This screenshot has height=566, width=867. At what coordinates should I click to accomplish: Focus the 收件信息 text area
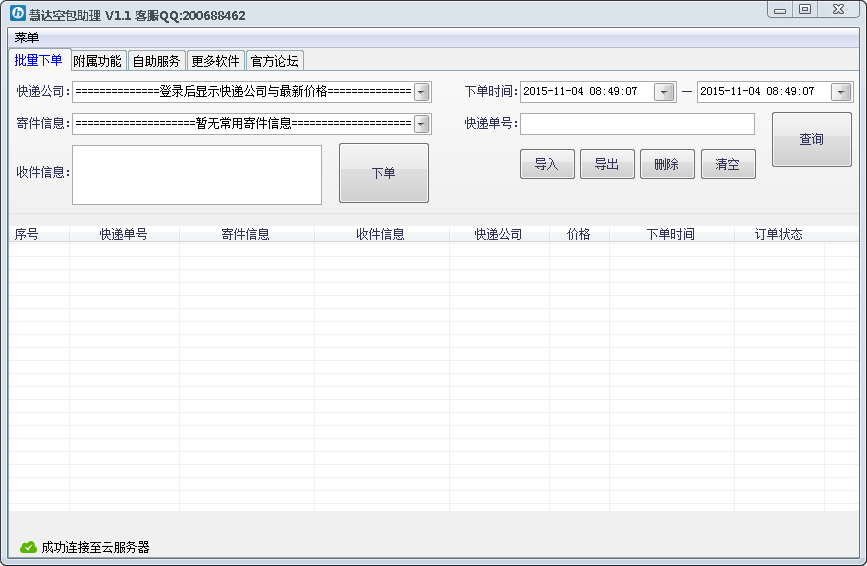click(x=197, y=175)
